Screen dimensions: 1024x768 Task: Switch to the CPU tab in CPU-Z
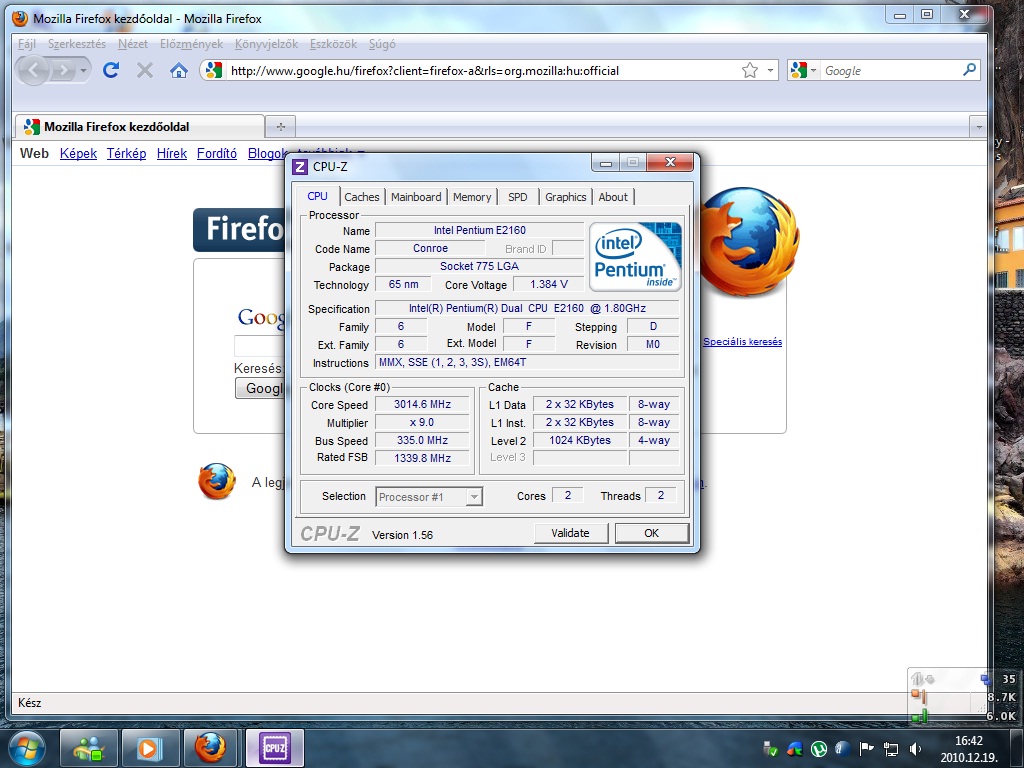coord(317,196)
